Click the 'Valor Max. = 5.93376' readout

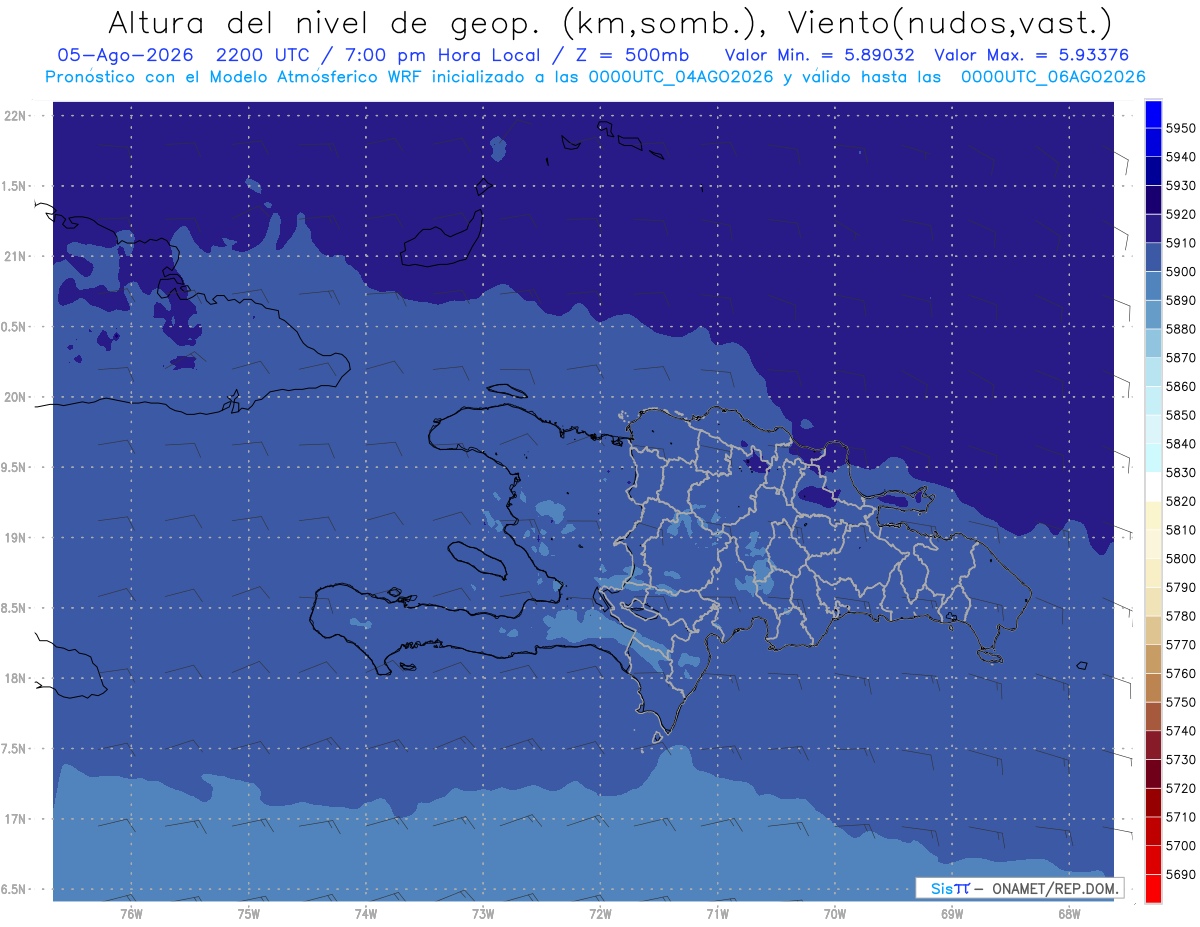(x=1032, y=55)
